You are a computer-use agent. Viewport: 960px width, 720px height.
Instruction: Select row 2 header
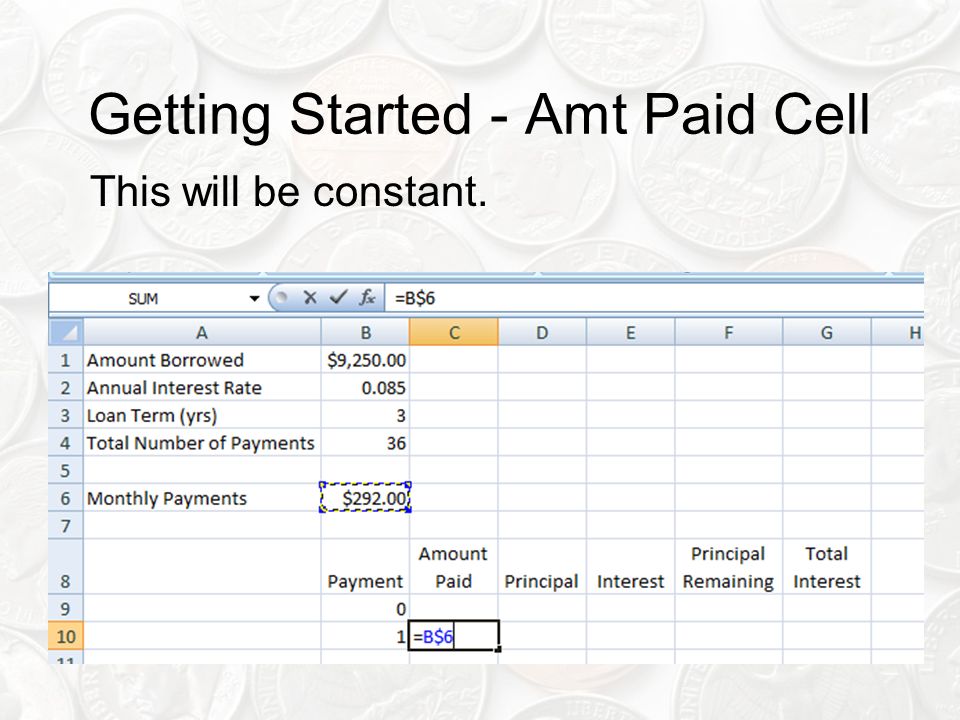(66, 388)
